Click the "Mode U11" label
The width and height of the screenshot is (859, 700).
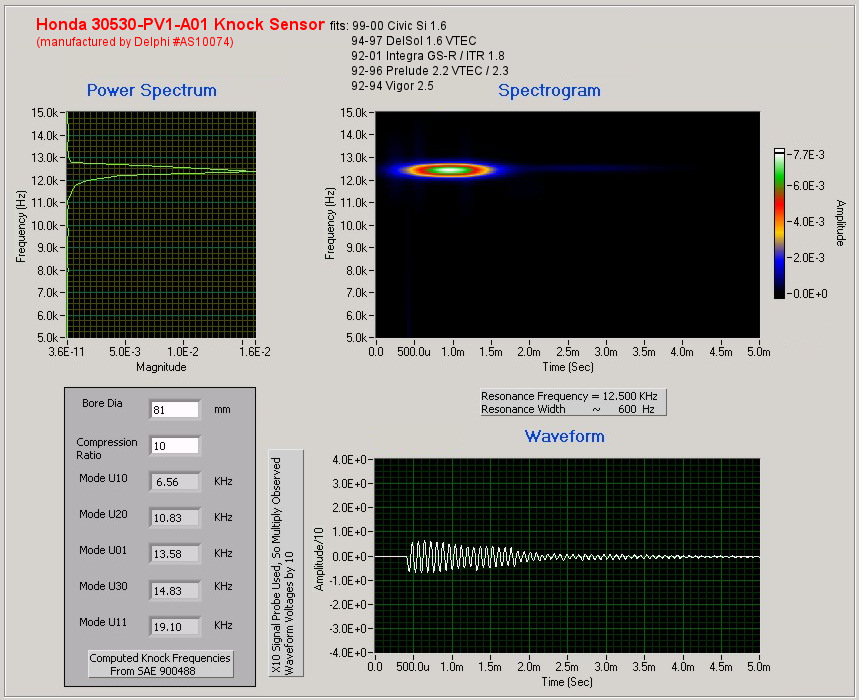pyautogui.click(x=103, y=622)
